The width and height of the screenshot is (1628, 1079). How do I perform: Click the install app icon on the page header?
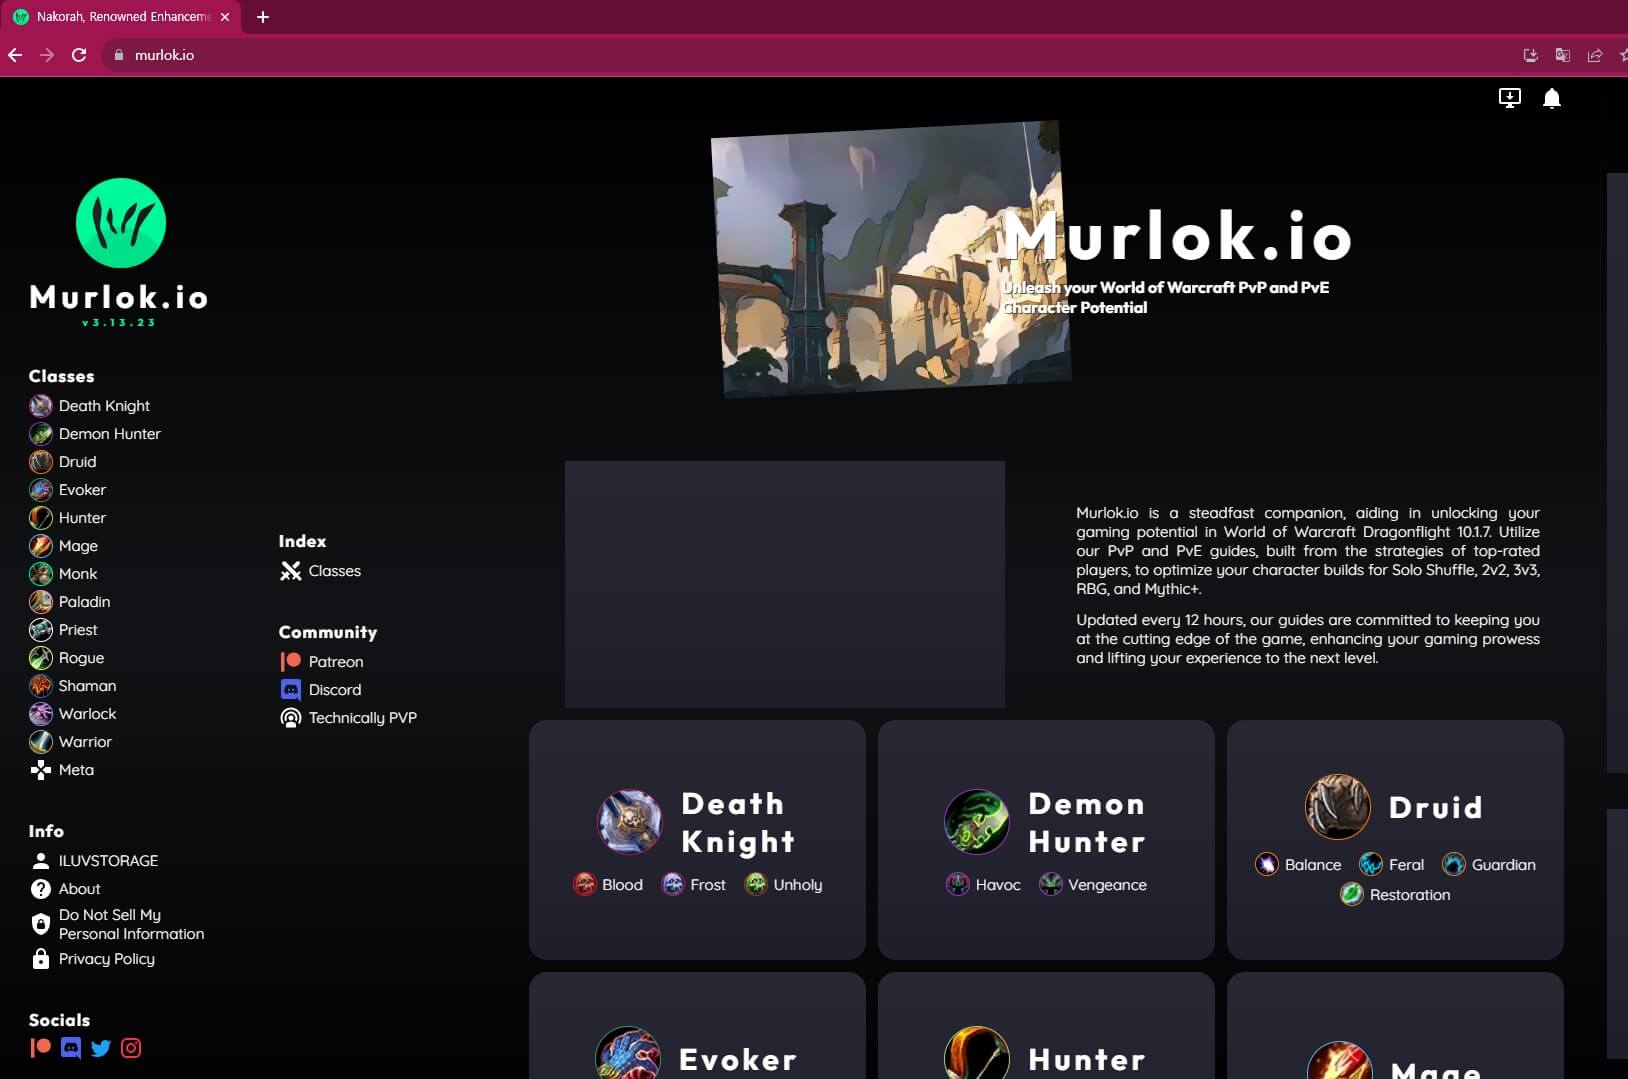pos(1510,98)
